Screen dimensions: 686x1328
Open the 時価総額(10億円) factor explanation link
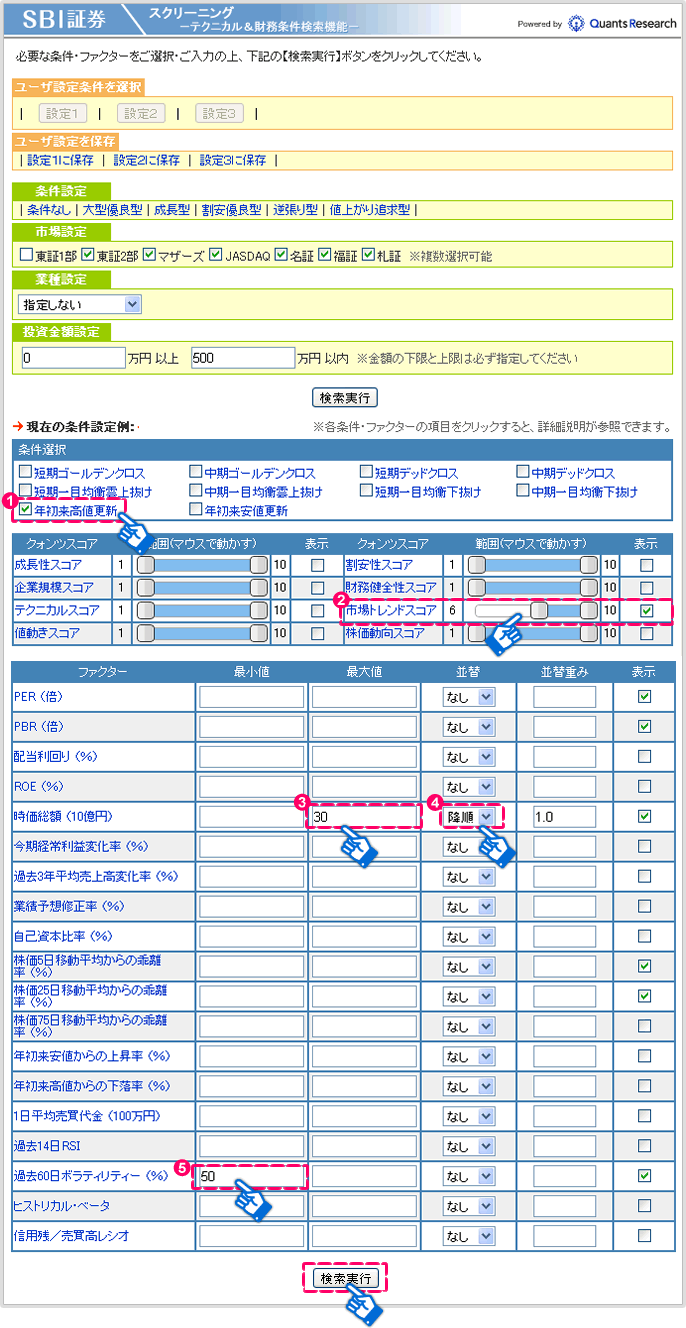pos(63,816)
